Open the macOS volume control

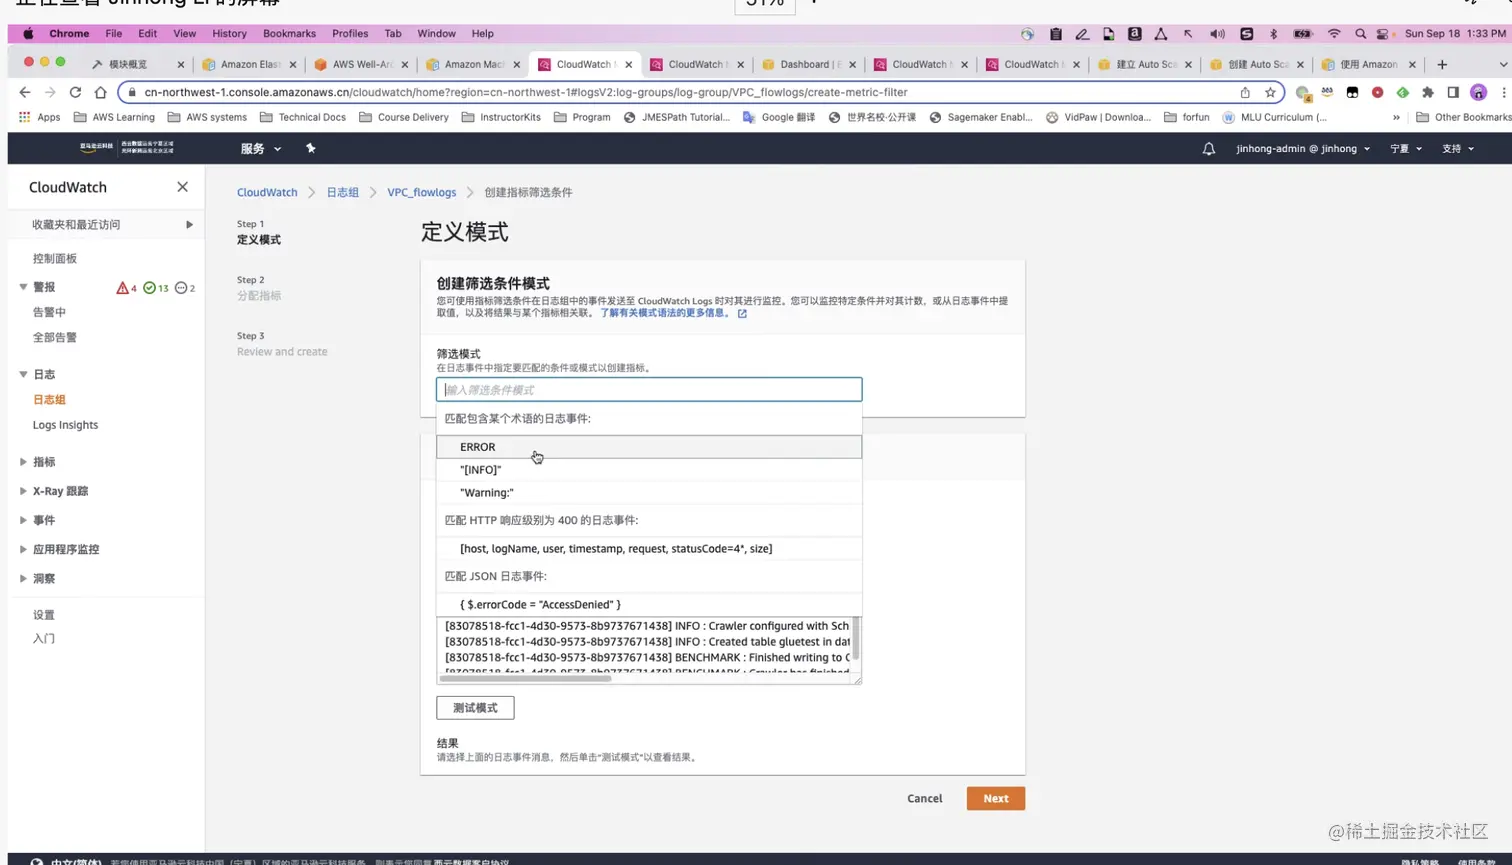1217,34
